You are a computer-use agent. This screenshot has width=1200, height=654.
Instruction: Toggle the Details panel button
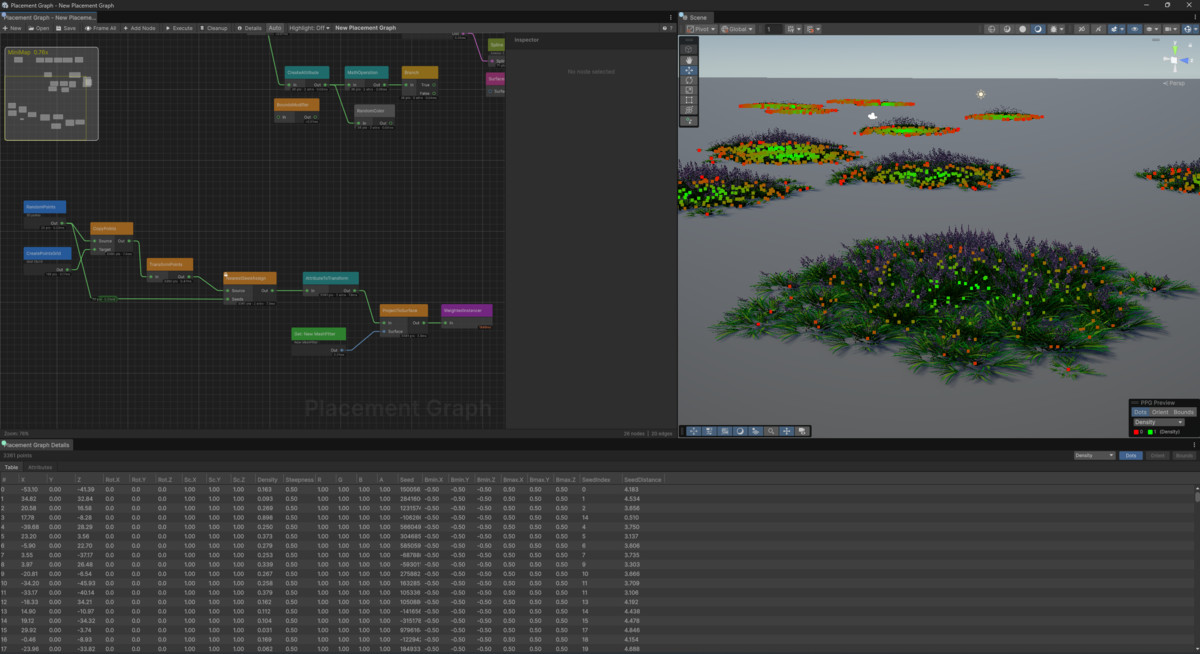point(249,28)
